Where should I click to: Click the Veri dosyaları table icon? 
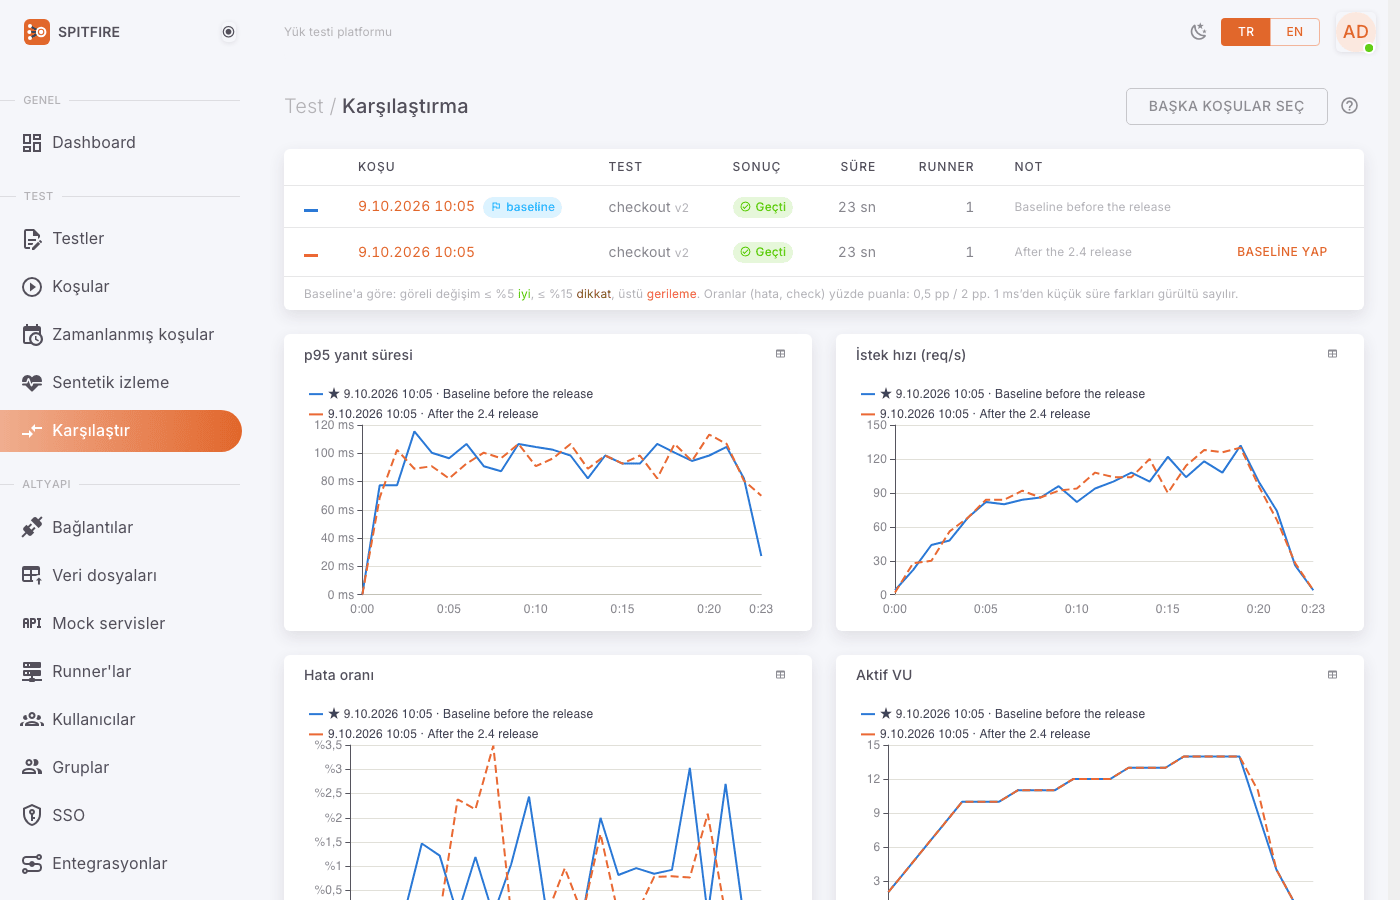(x=32, y=575)
